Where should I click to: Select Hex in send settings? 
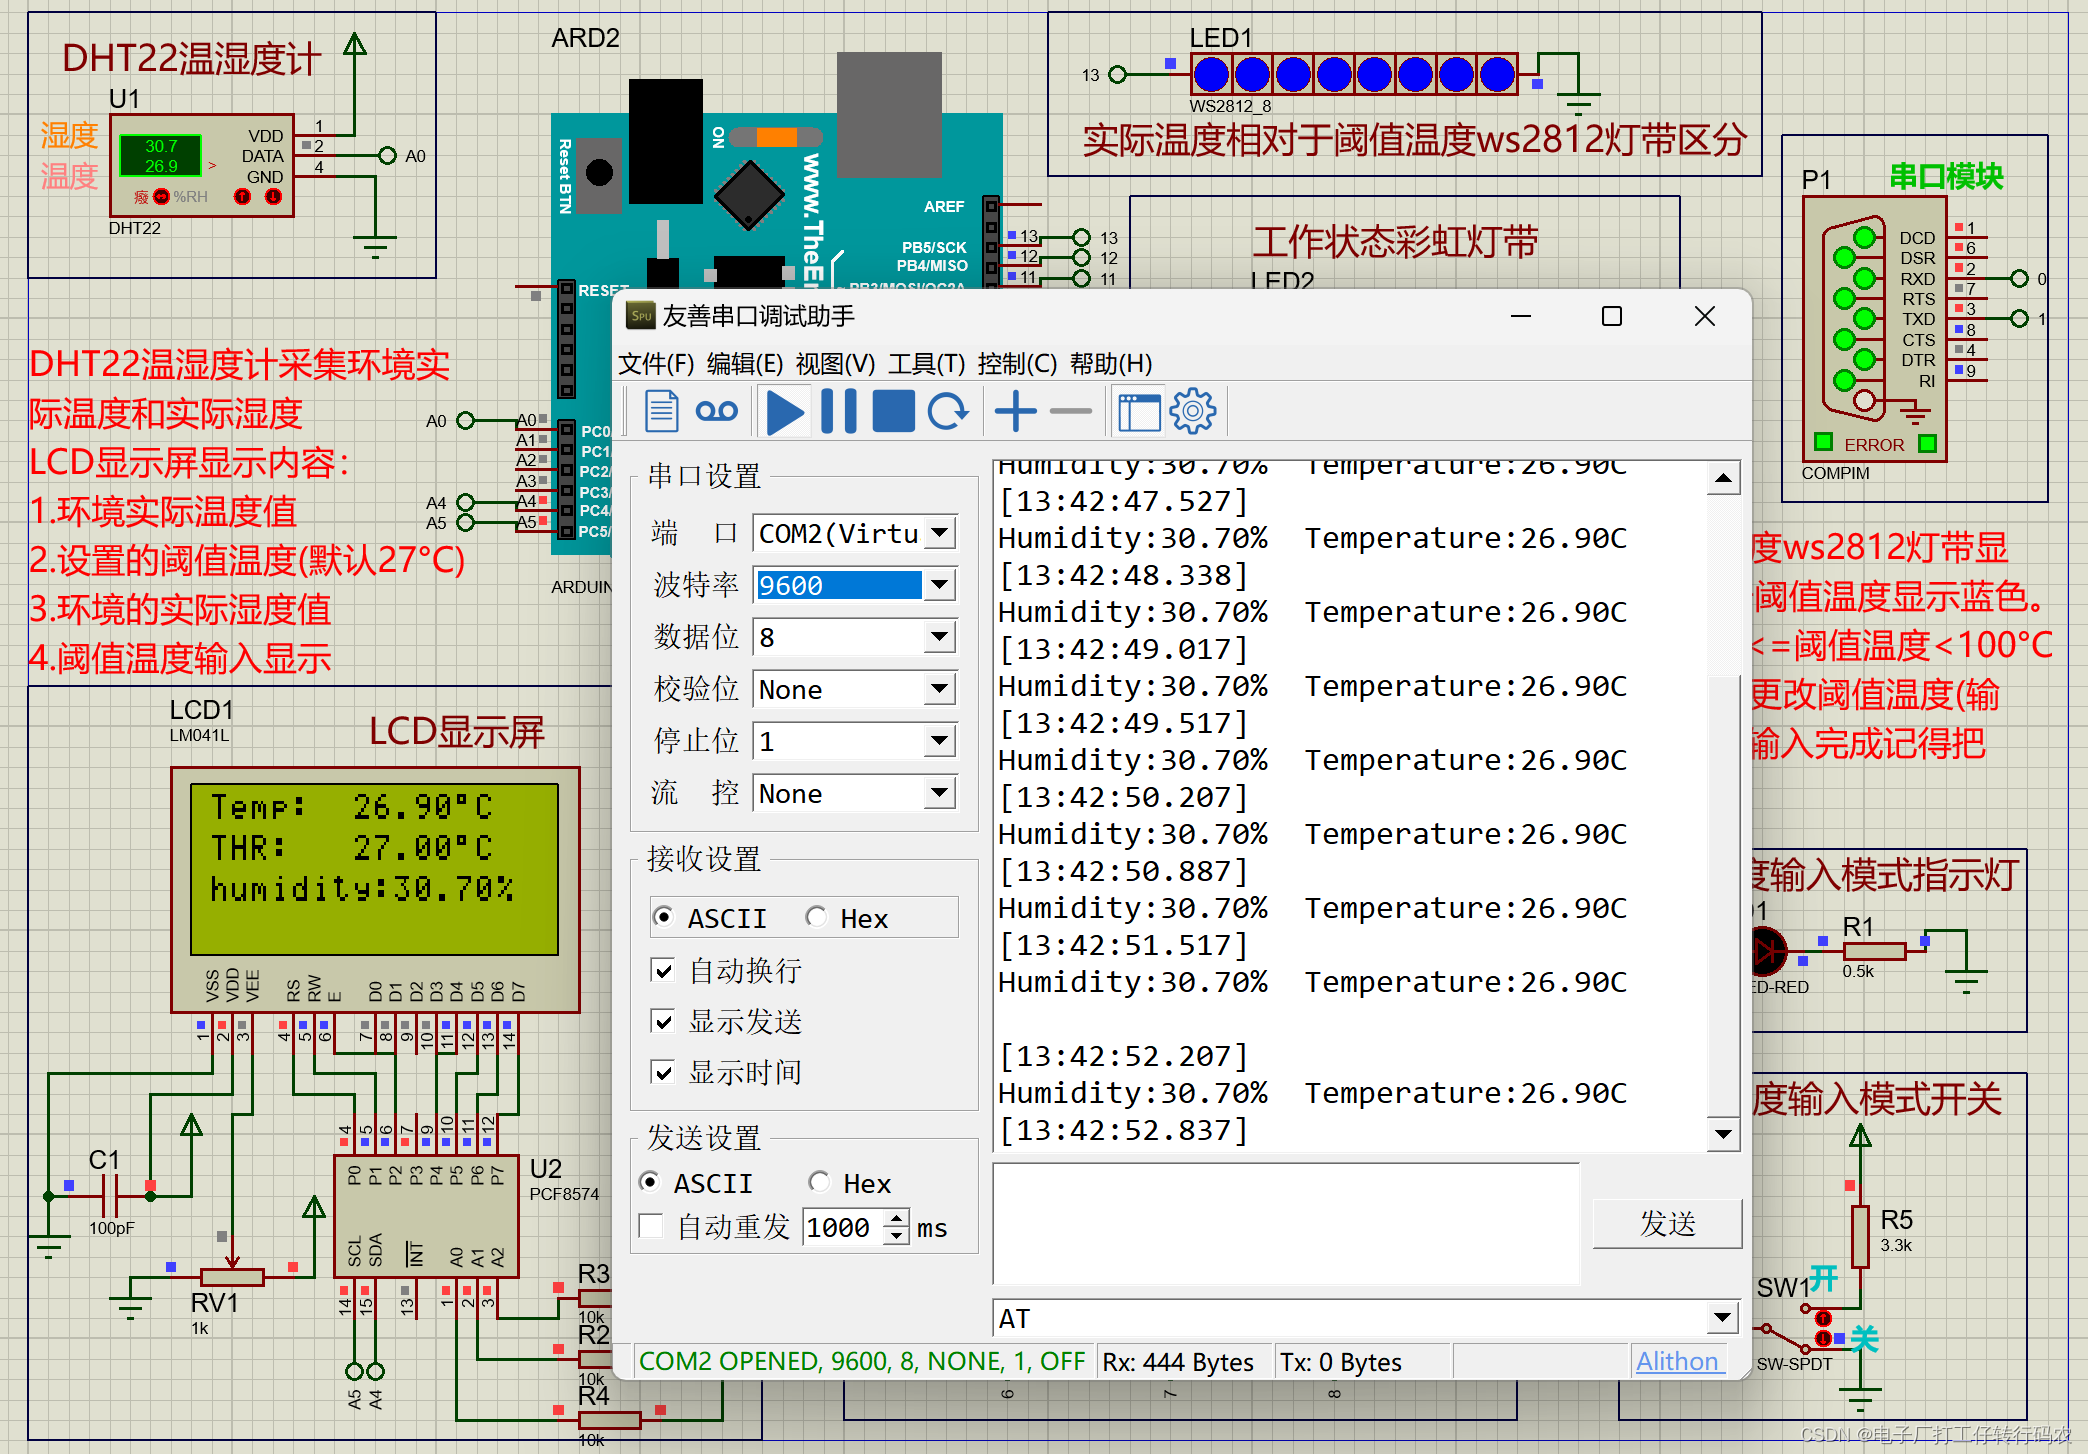tap(820, 1183)
